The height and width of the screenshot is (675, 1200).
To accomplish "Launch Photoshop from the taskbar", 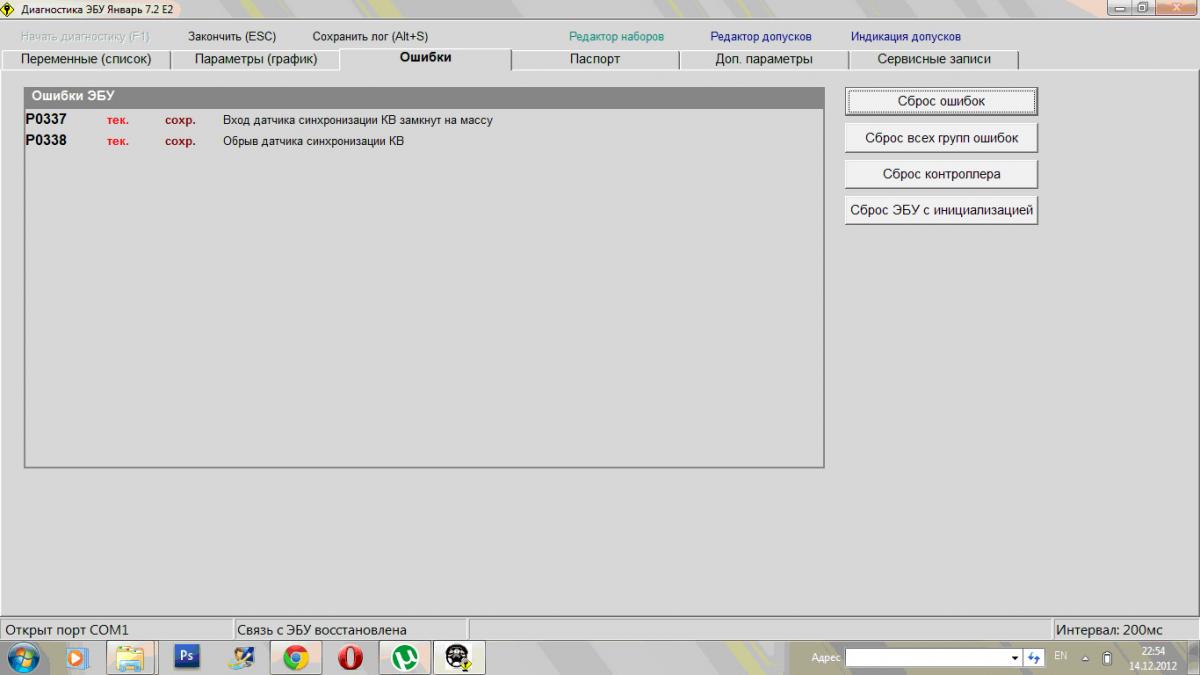I will [x=186, y=657].
